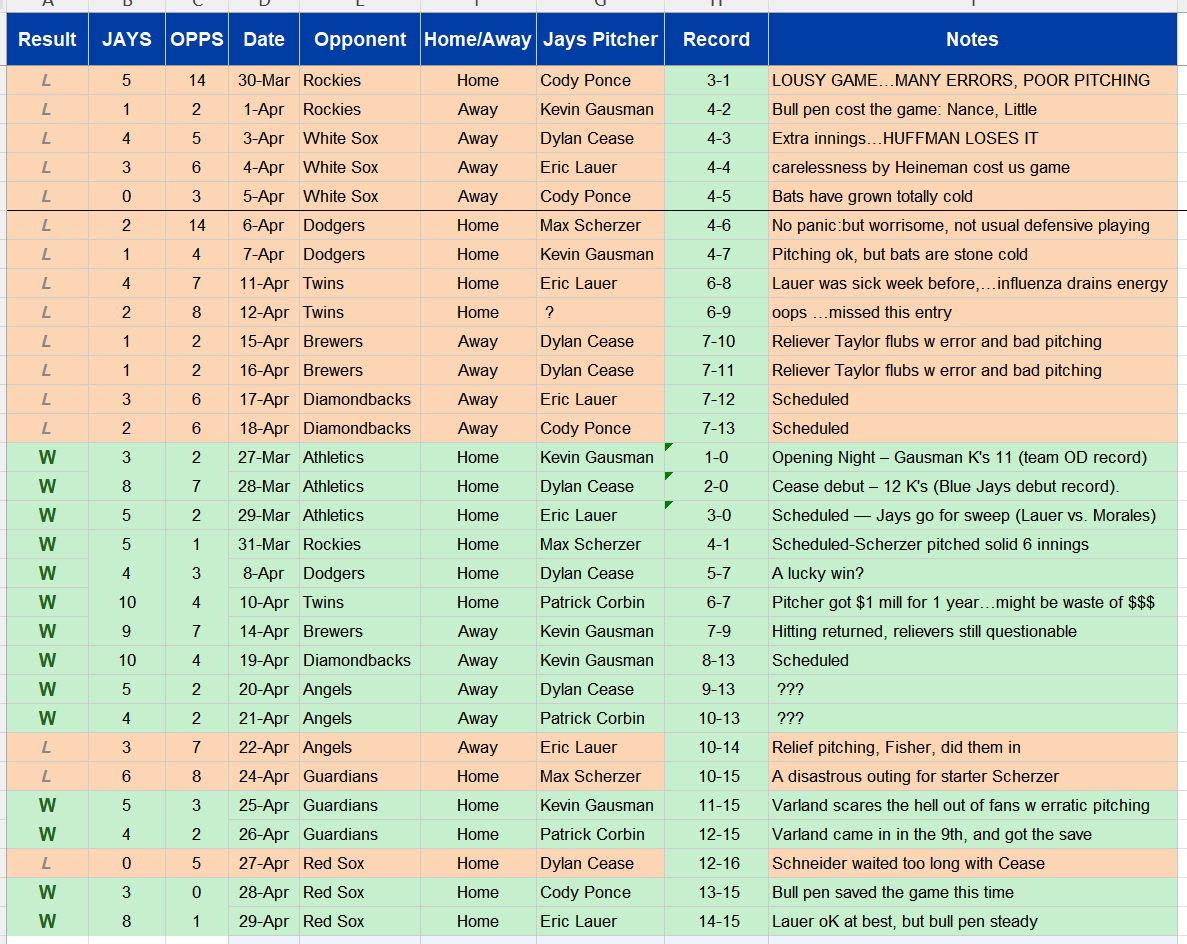This screenshot has height=944, width=1187.
Task: Select the 24-Apr Guardians opponent cell
Action: [x=360, y=776]
